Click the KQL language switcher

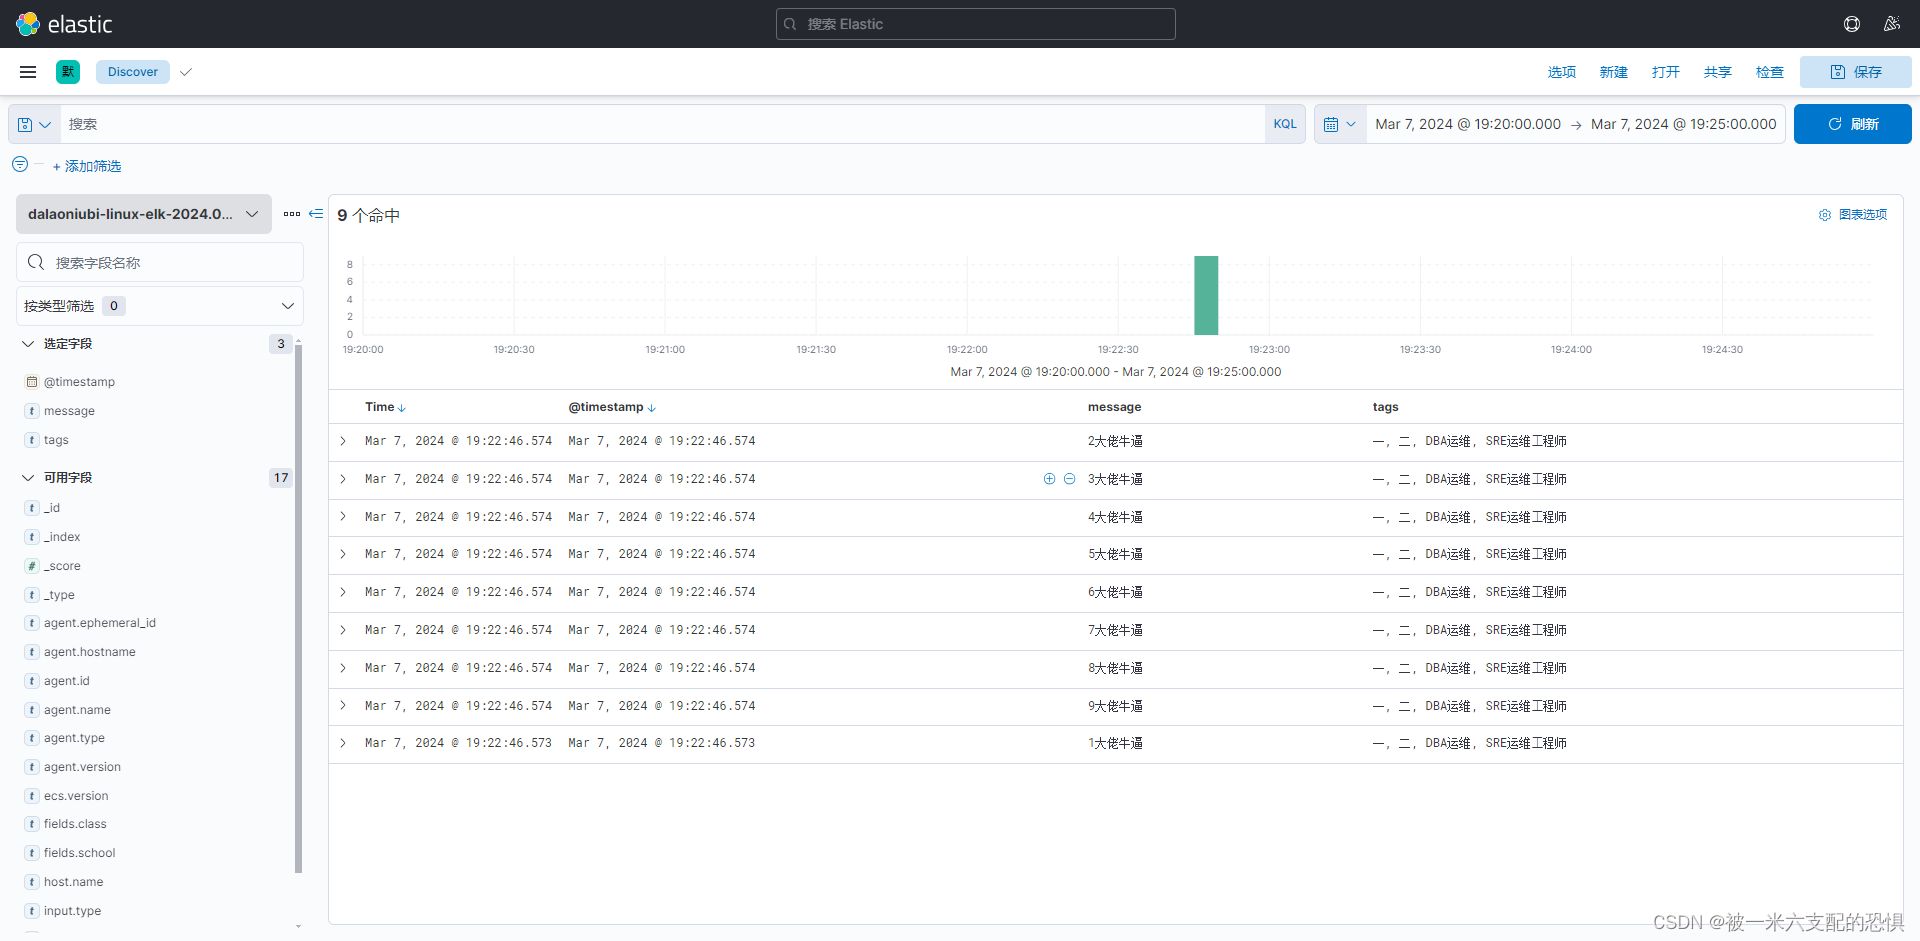click(x=1285, y=124)
